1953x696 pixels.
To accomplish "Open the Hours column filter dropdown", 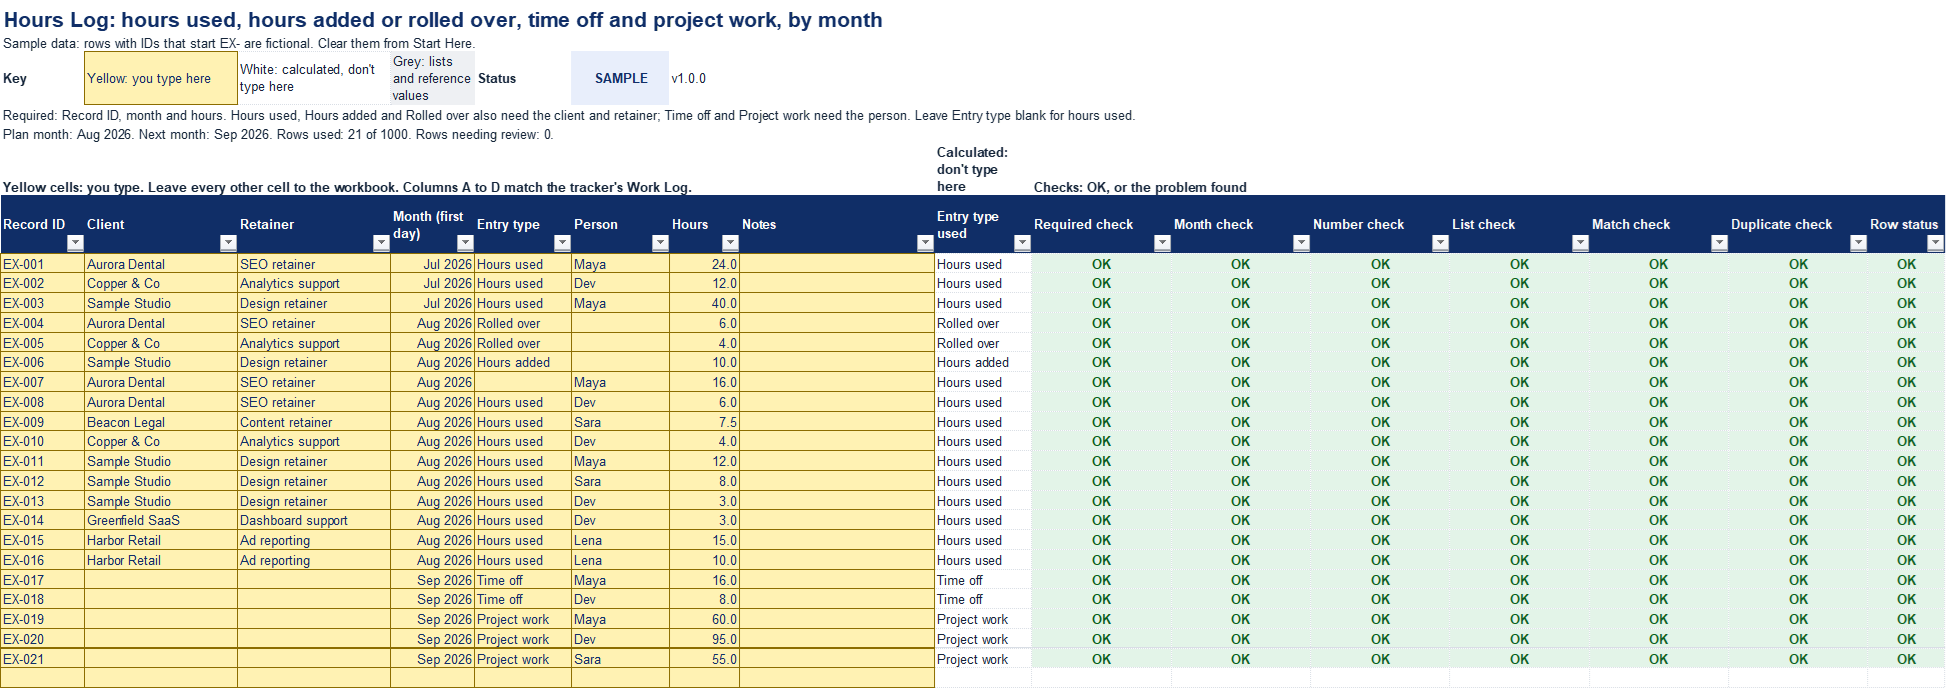I will (730, 243).
